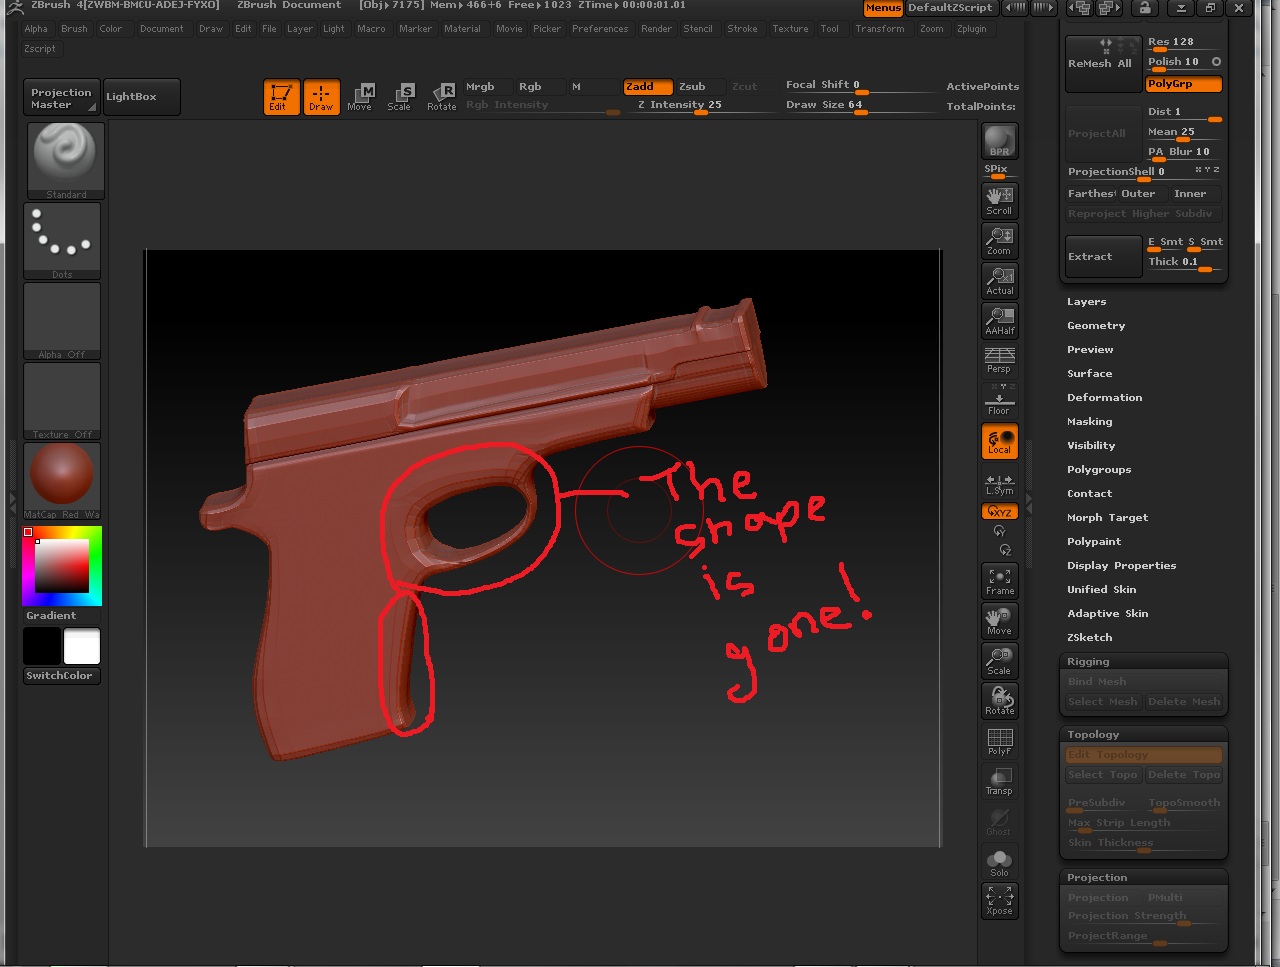Expand the Deformation subpalette

click(x=1104, y=398)
